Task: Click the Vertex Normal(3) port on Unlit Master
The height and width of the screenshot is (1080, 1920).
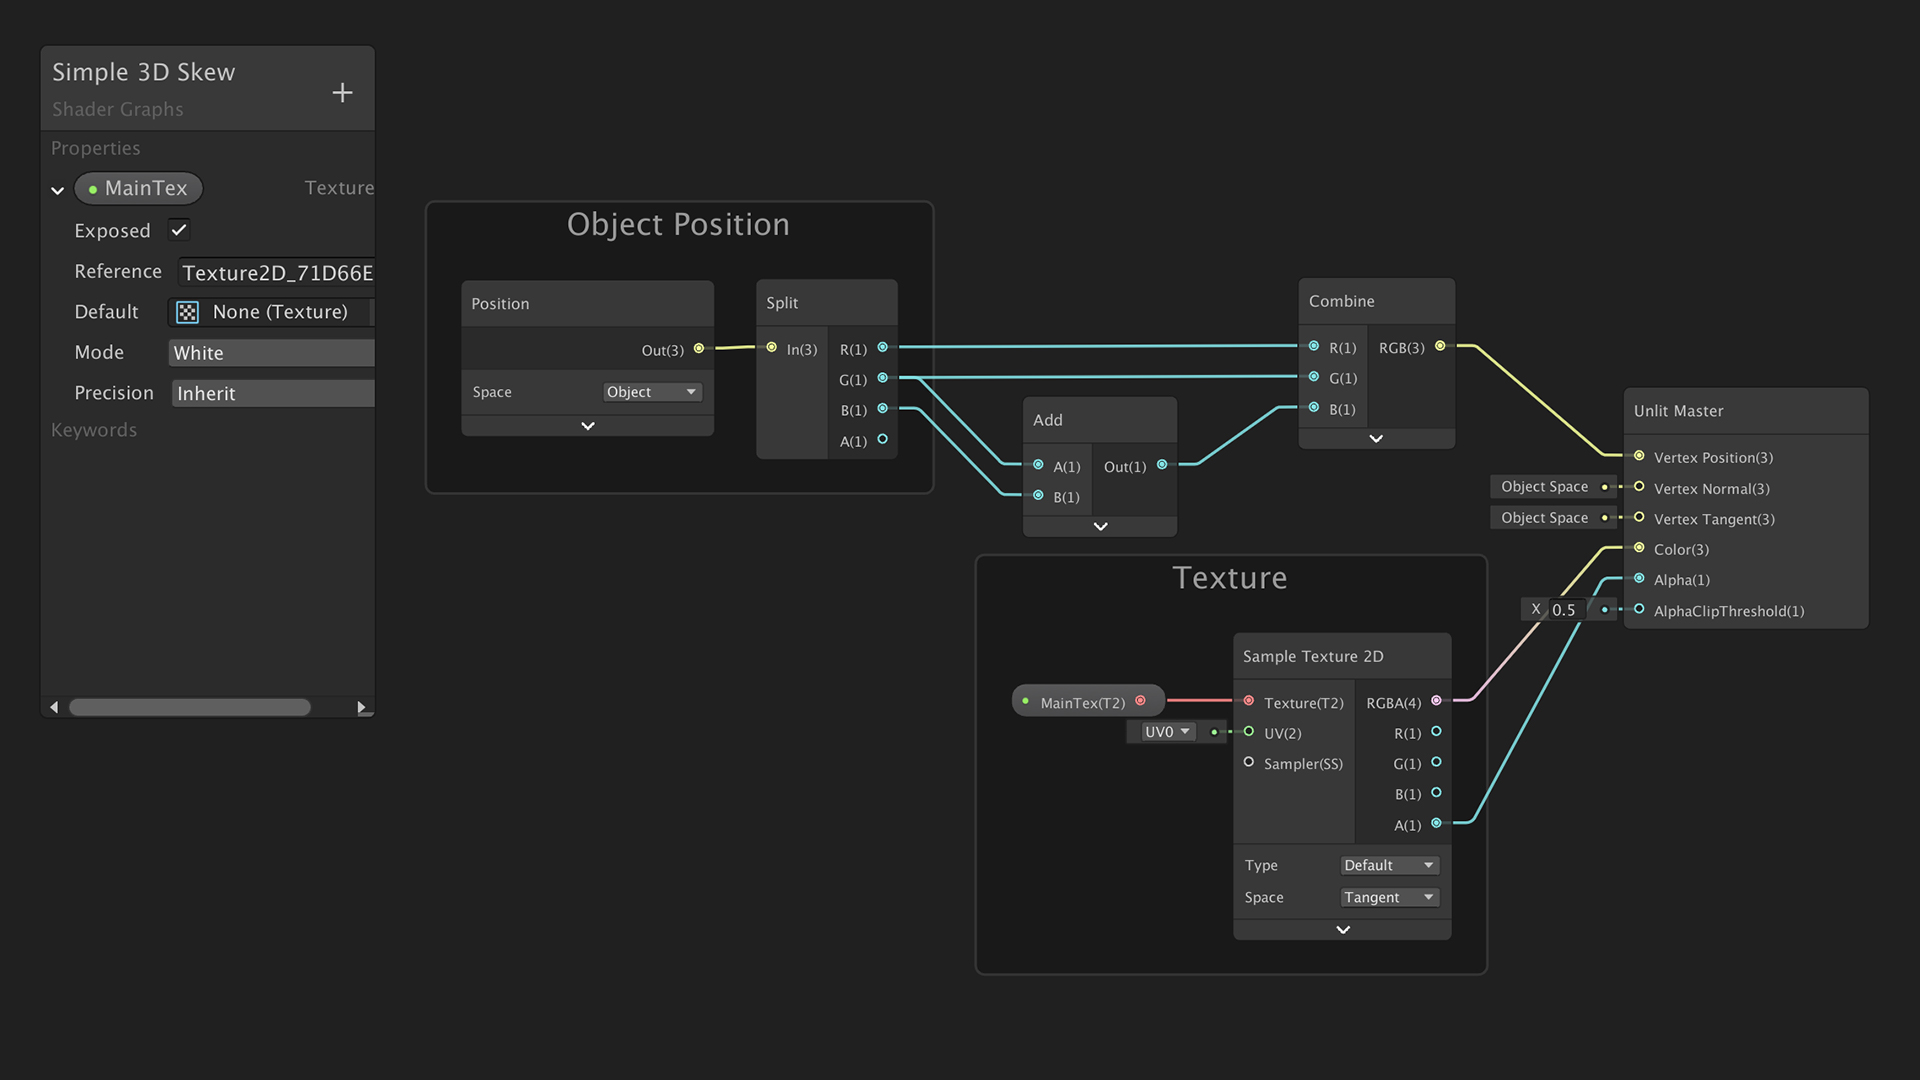Action: (1639, 487)
